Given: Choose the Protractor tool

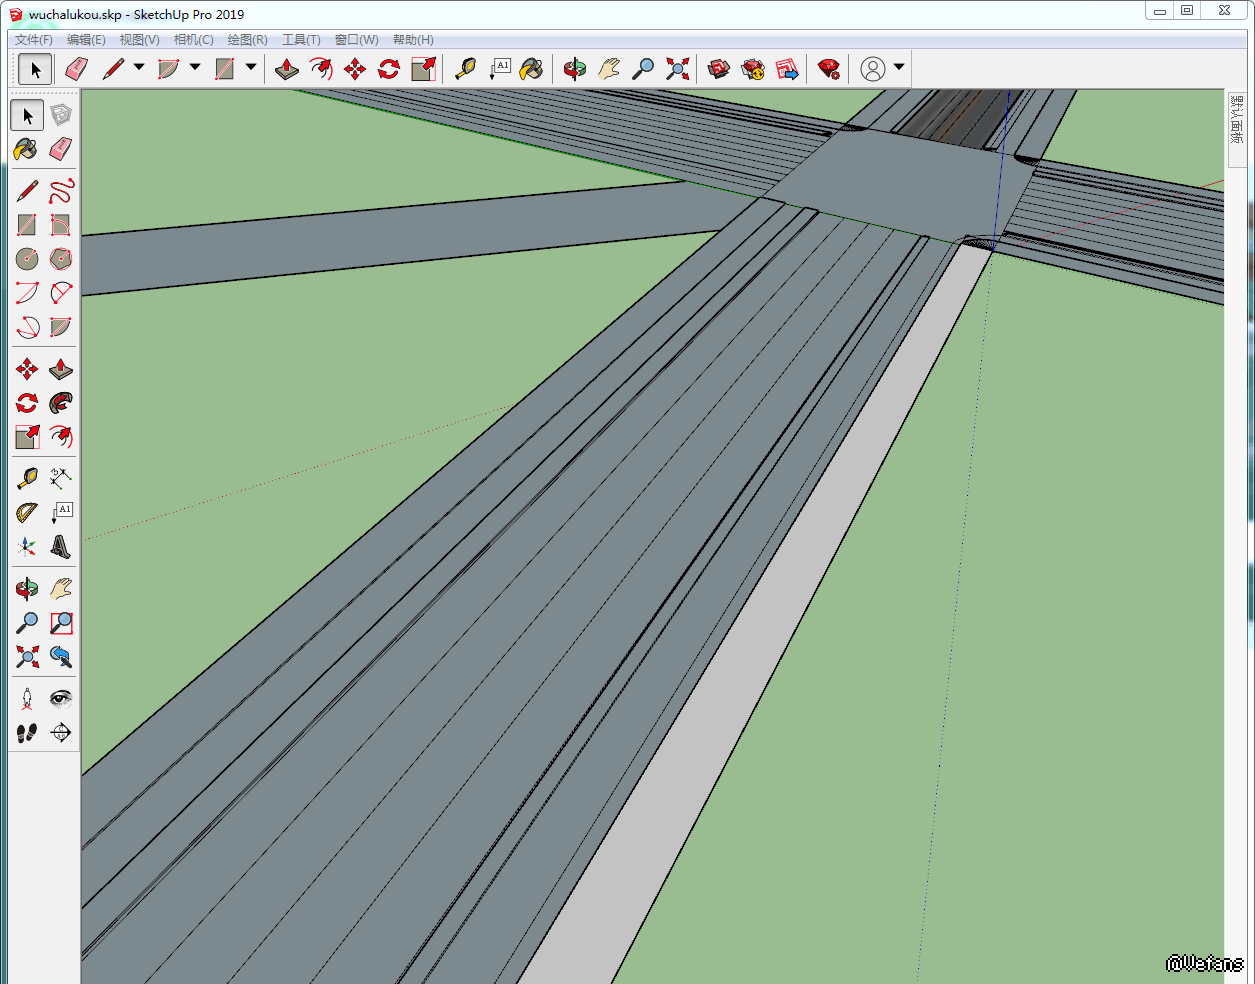Looking at the screenshot, I should (27, 513).
